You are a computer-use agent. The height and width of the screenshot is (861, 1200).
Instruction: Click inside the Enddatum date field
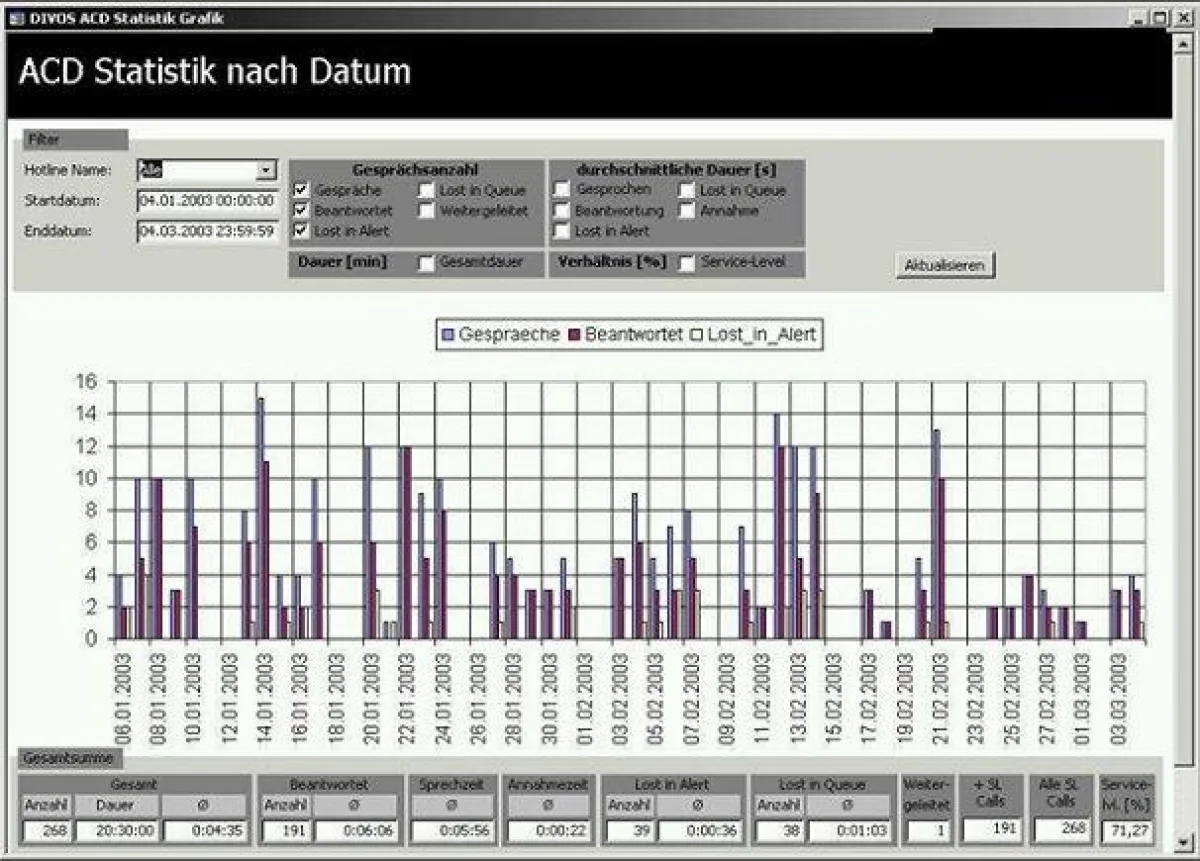206,233
